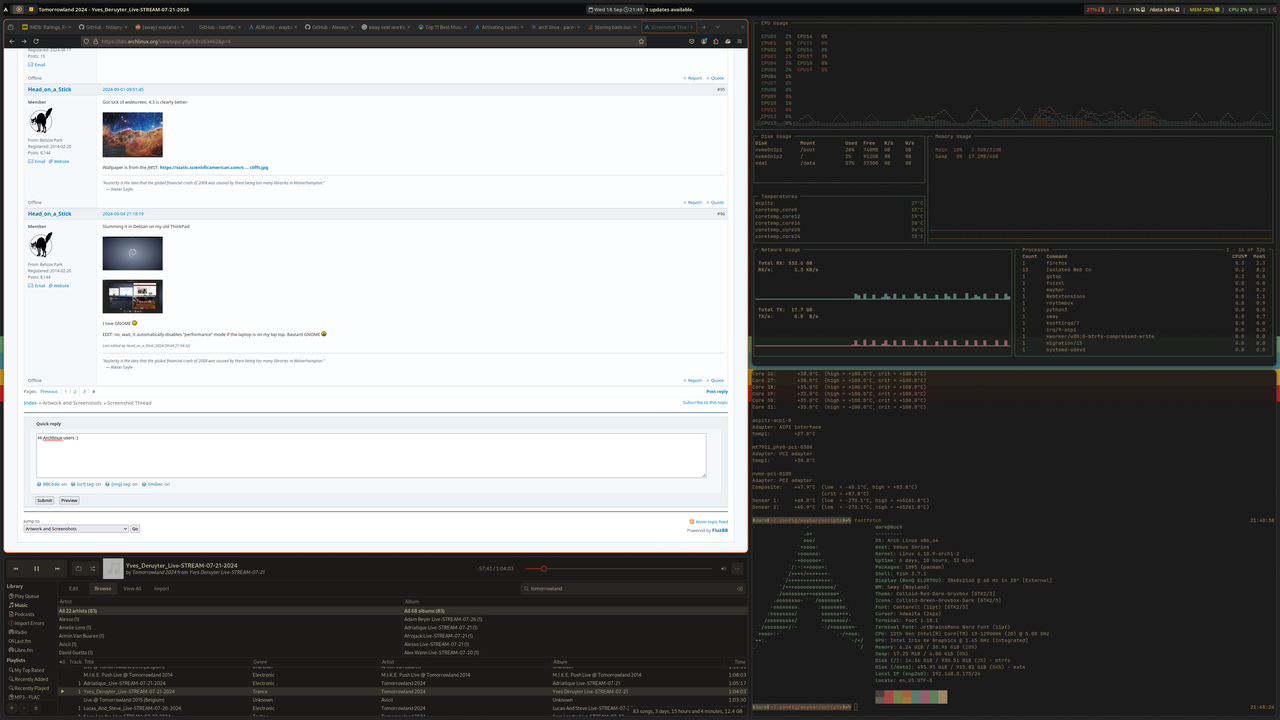Click Go button beside Jump to
1280x720 pixels.
(x=135, y=528)
